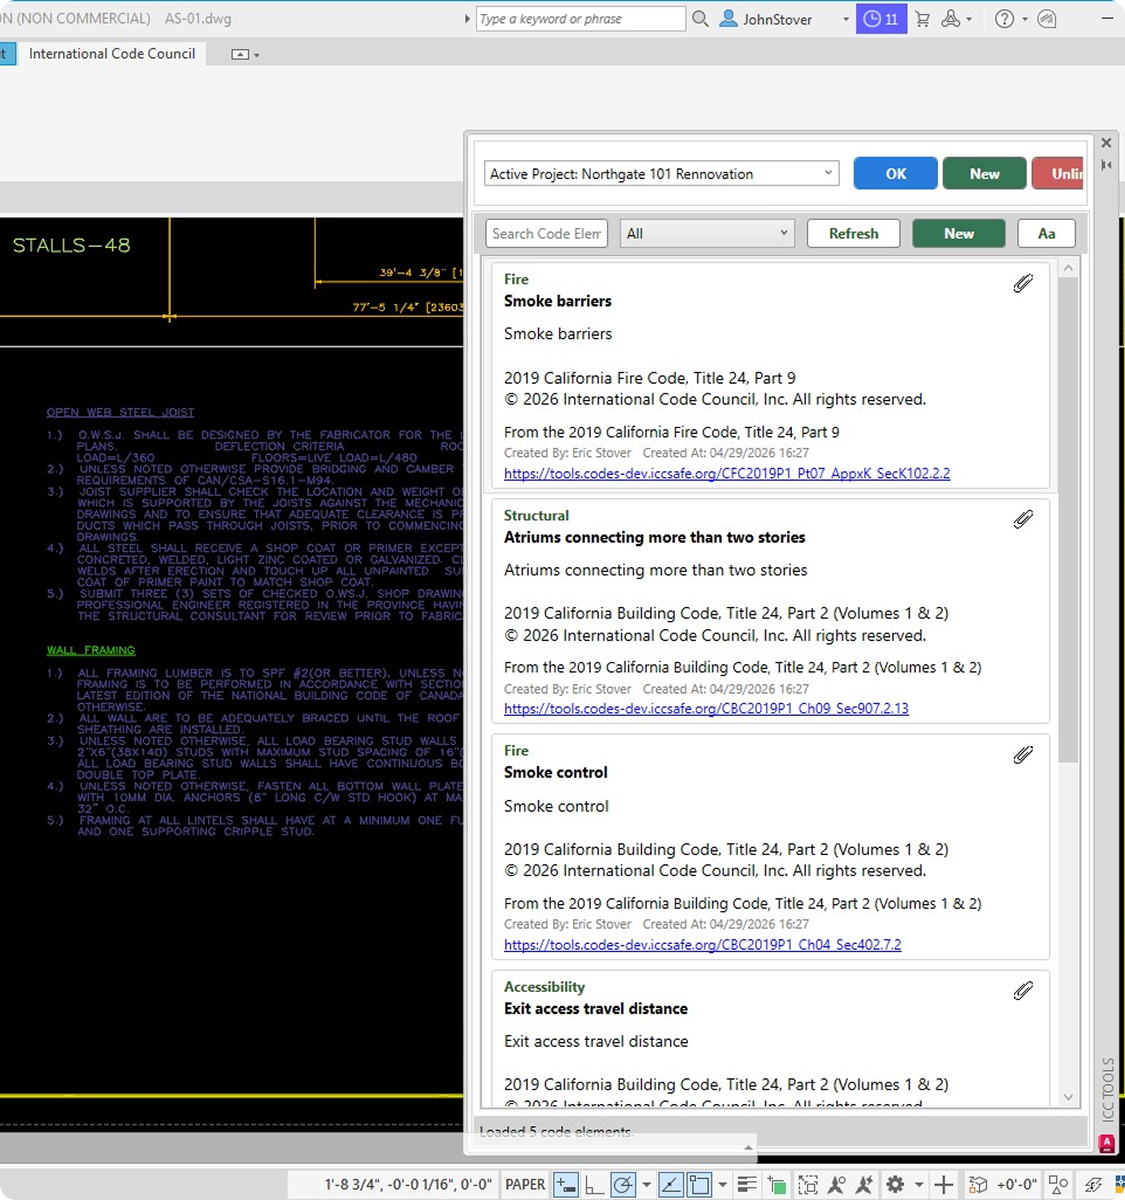Screen dimensions: 1125x1200
Task: Click the Aa text size button
Action: point(1047,234)
